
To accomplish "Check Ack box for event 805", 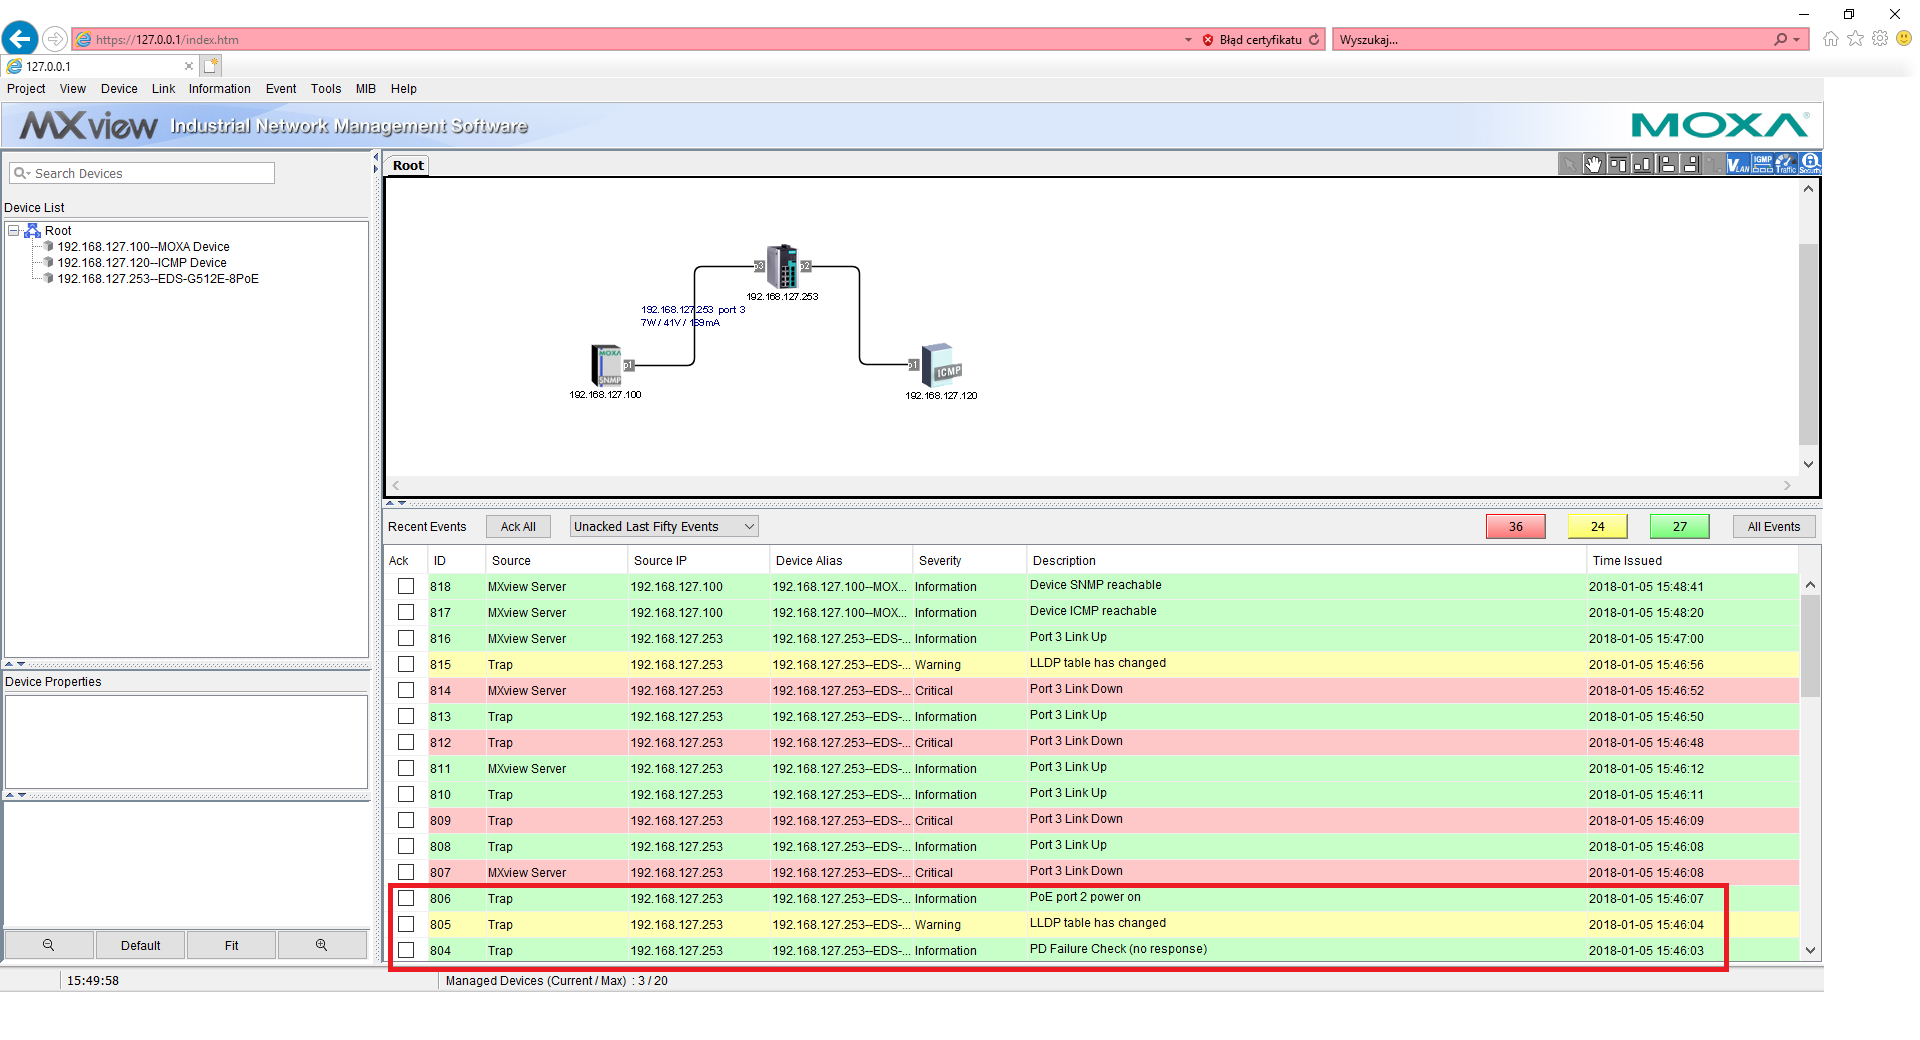I will click(406, 924).
